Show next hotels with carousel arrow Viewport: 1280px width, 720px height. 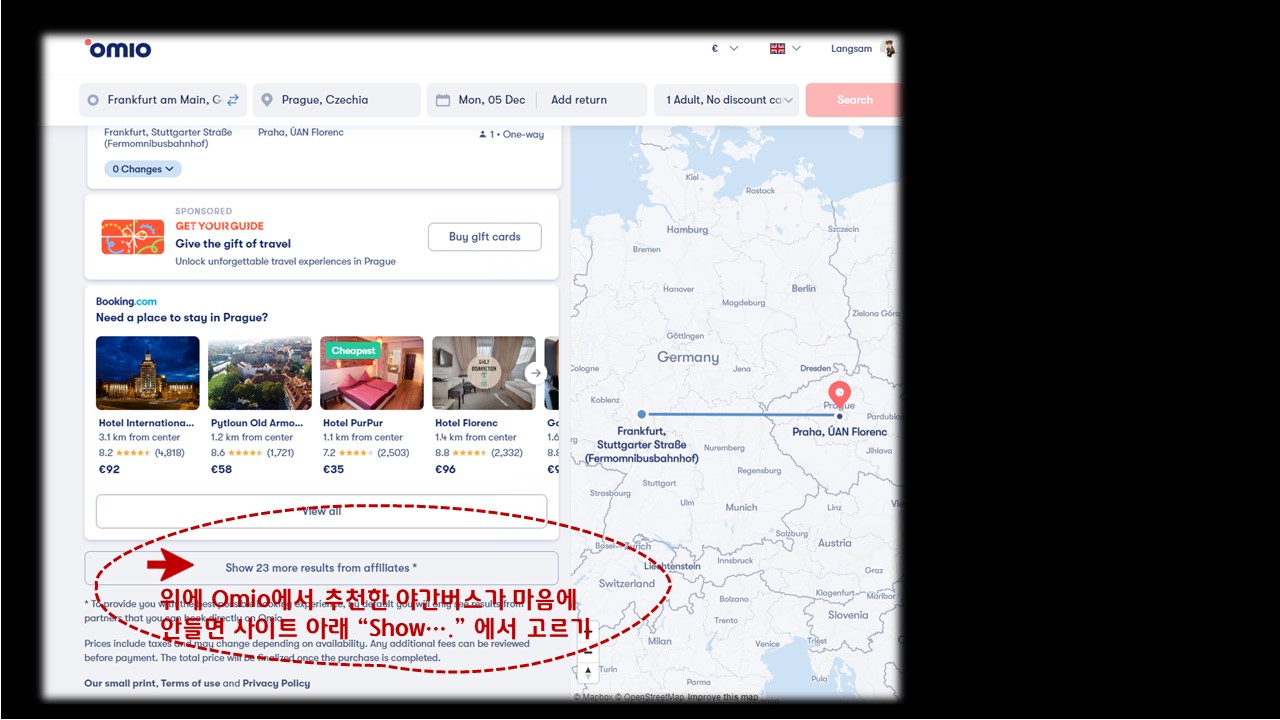pyautogui.click(x=536, y=373)
